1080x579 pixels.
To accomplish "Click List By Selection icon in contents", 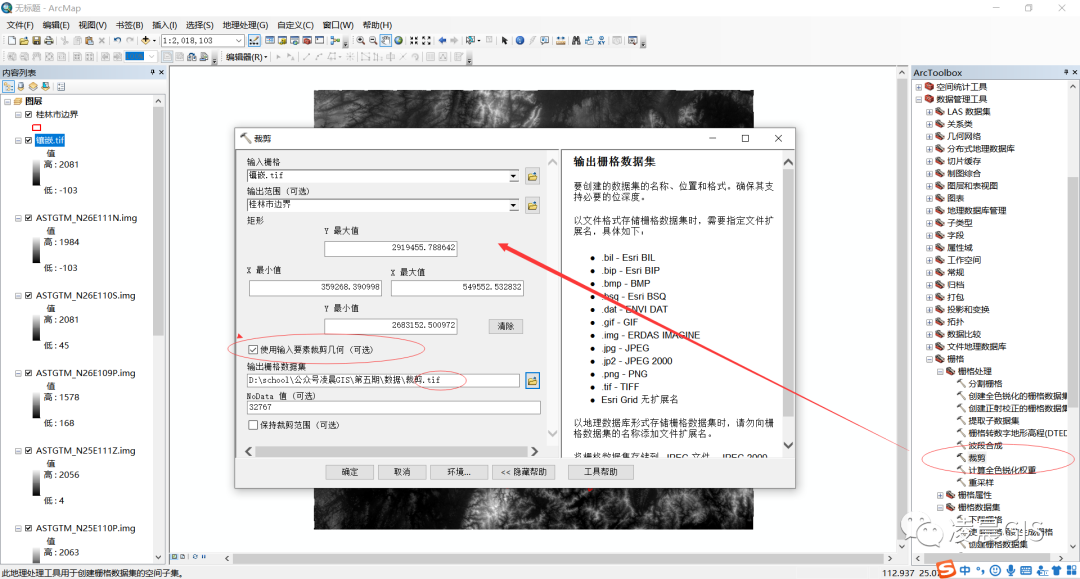I will click(x=45, y=87).
